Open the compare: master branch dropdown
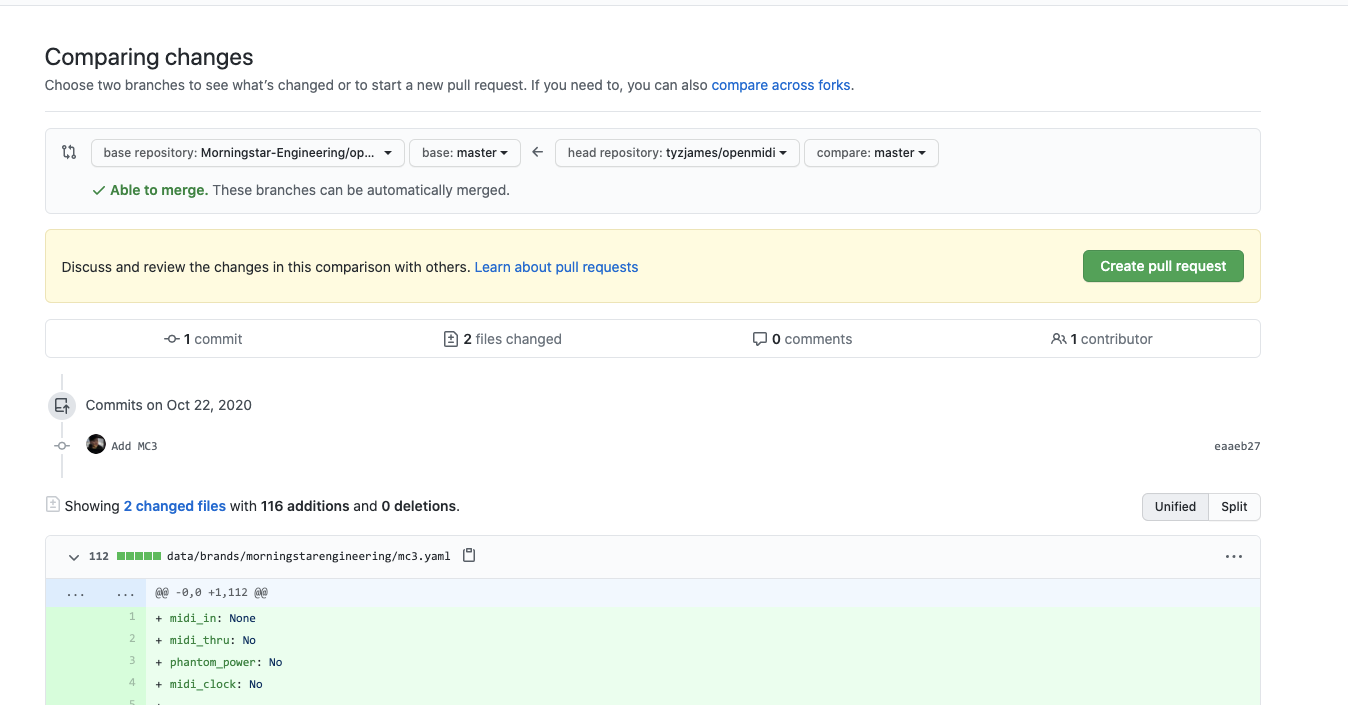1348x705 pixels. click(x=870, y=153)
